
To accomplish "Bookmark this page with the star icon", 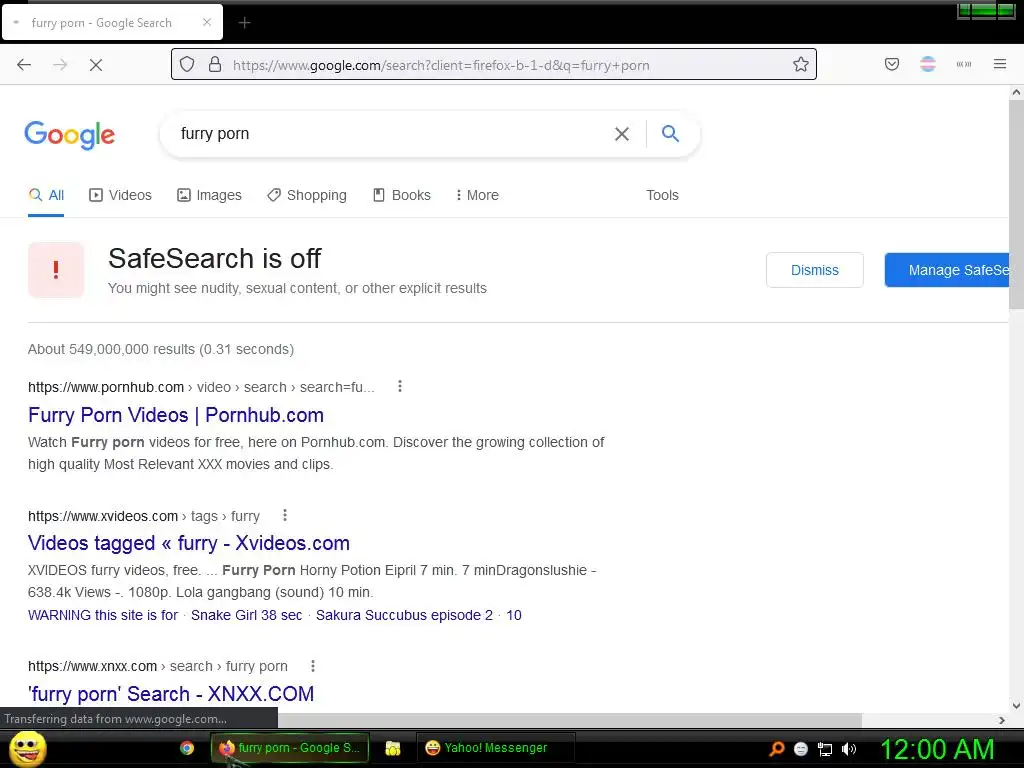I will point(801,64).
